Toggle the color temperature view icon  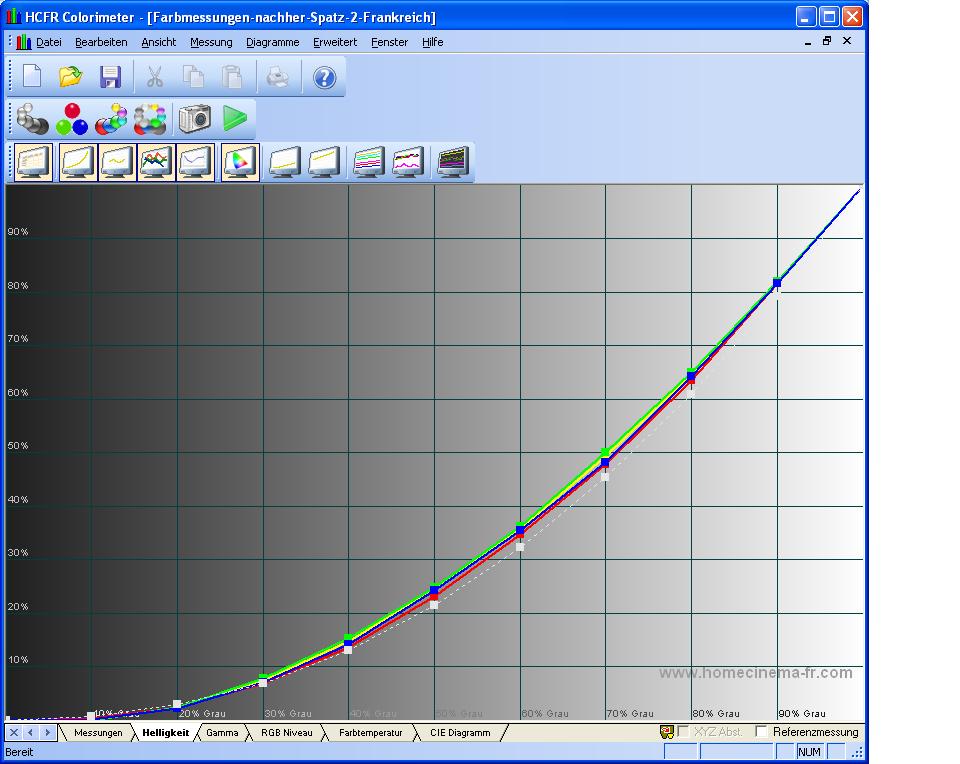195,162
